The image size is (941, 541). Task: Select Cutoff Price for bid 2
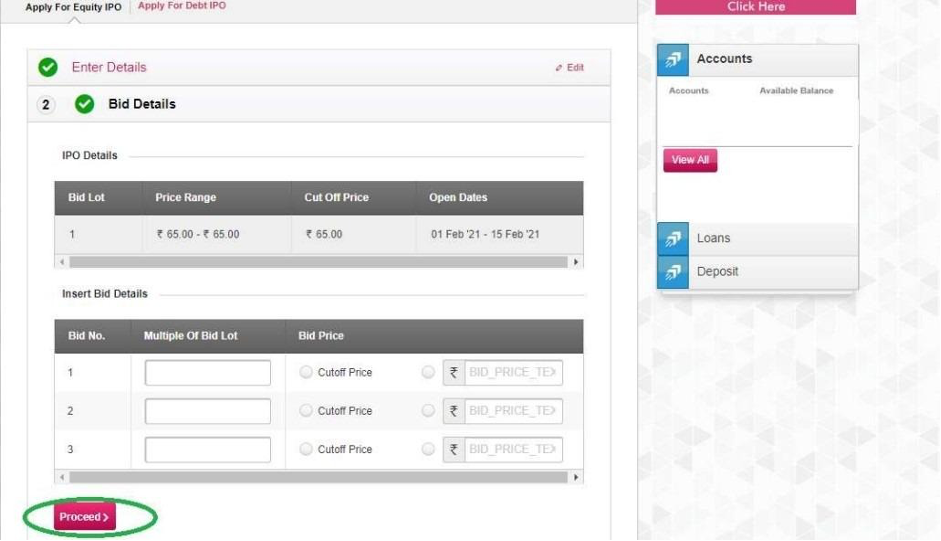click(x=306, y=411)
